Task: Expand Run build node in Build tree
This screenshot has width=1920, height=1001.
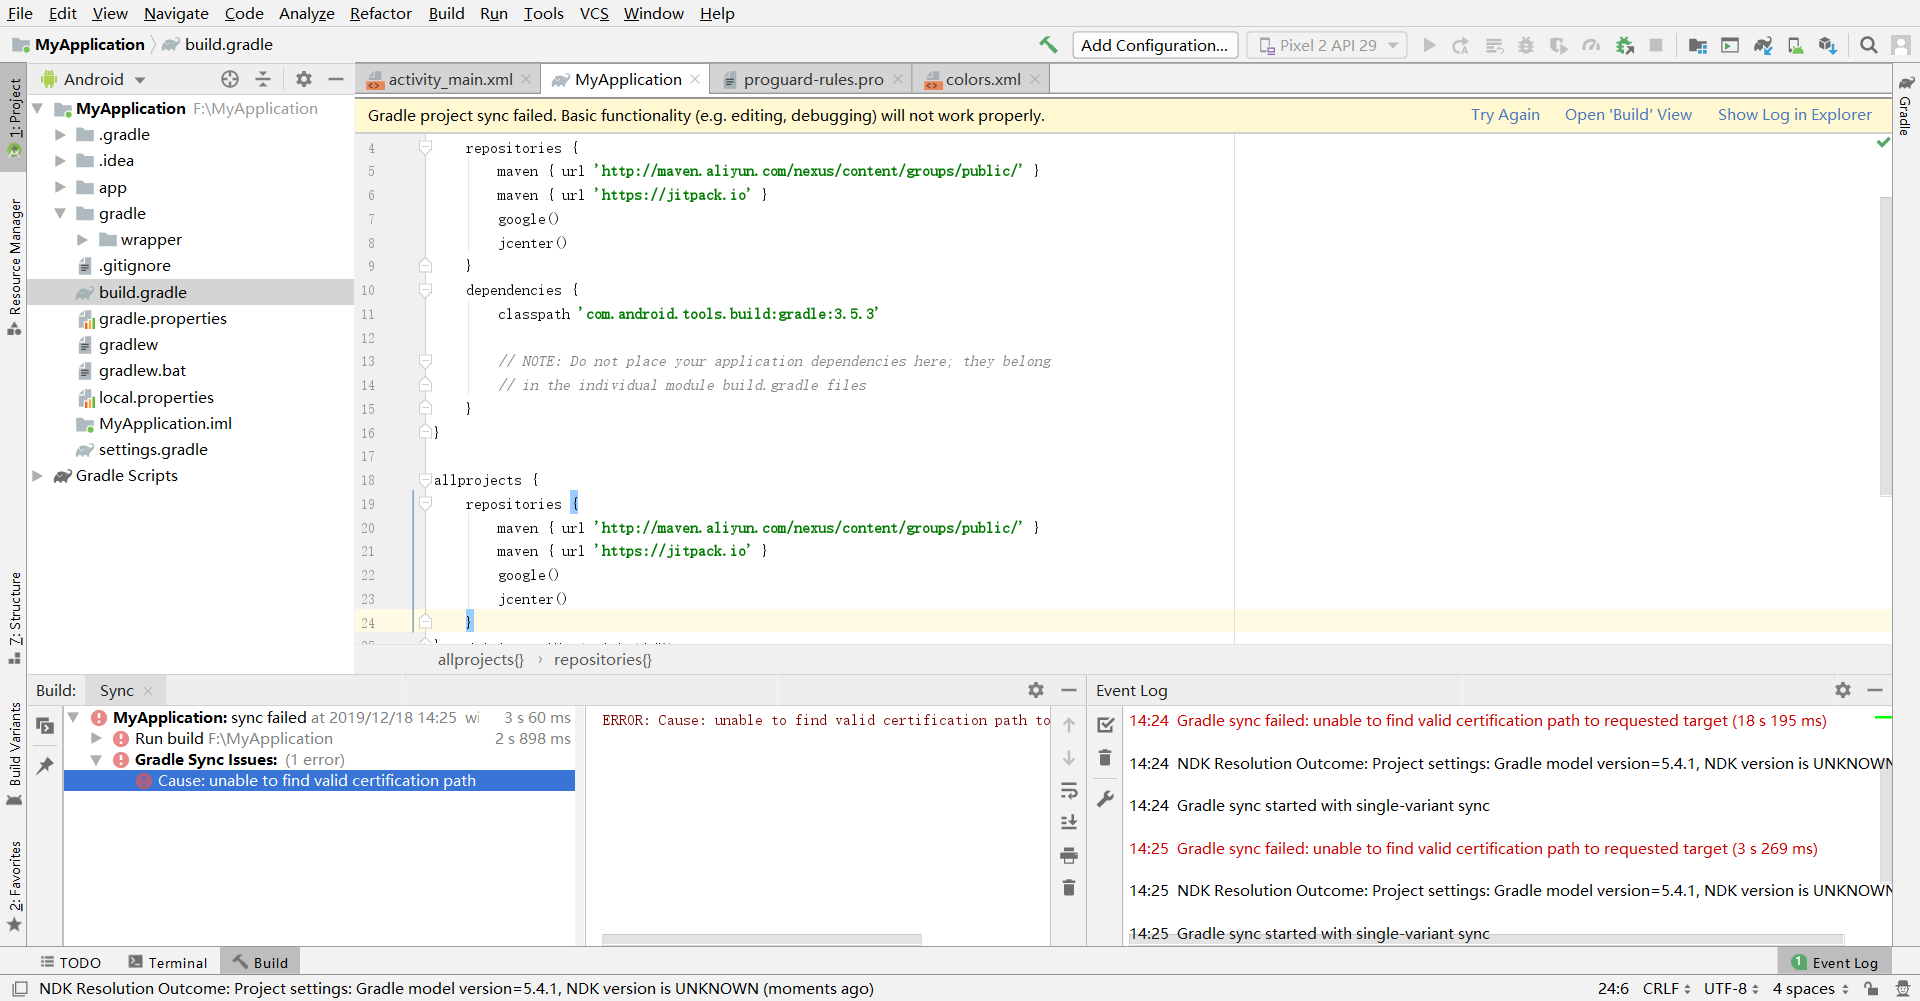Action: point(96,738)
